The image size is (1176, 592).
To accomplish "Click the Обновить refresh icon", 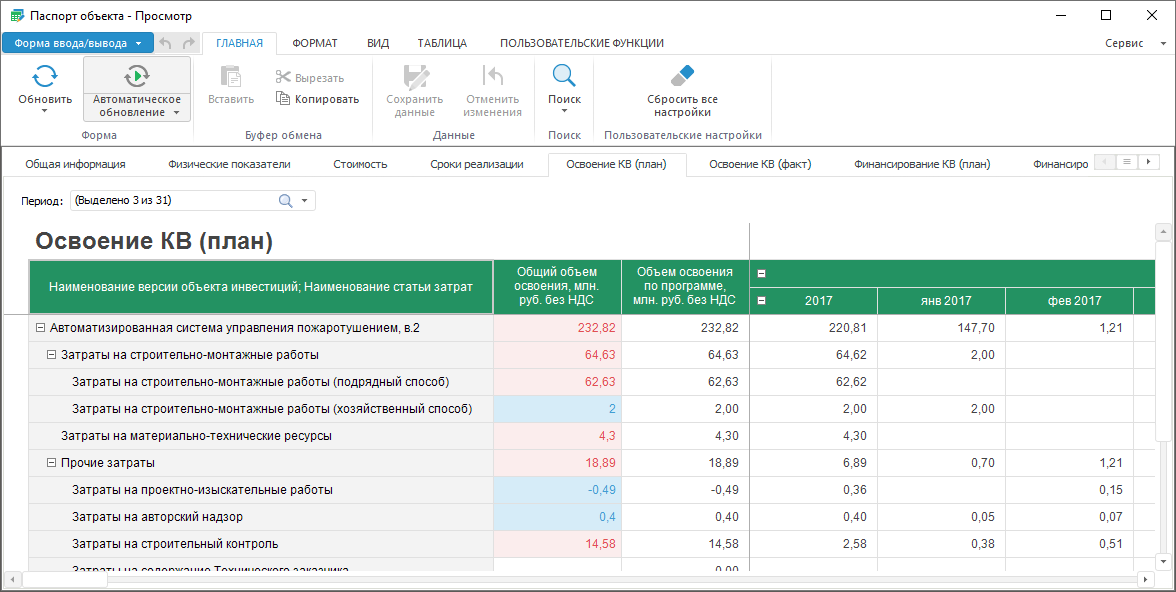I will [45, 76].
